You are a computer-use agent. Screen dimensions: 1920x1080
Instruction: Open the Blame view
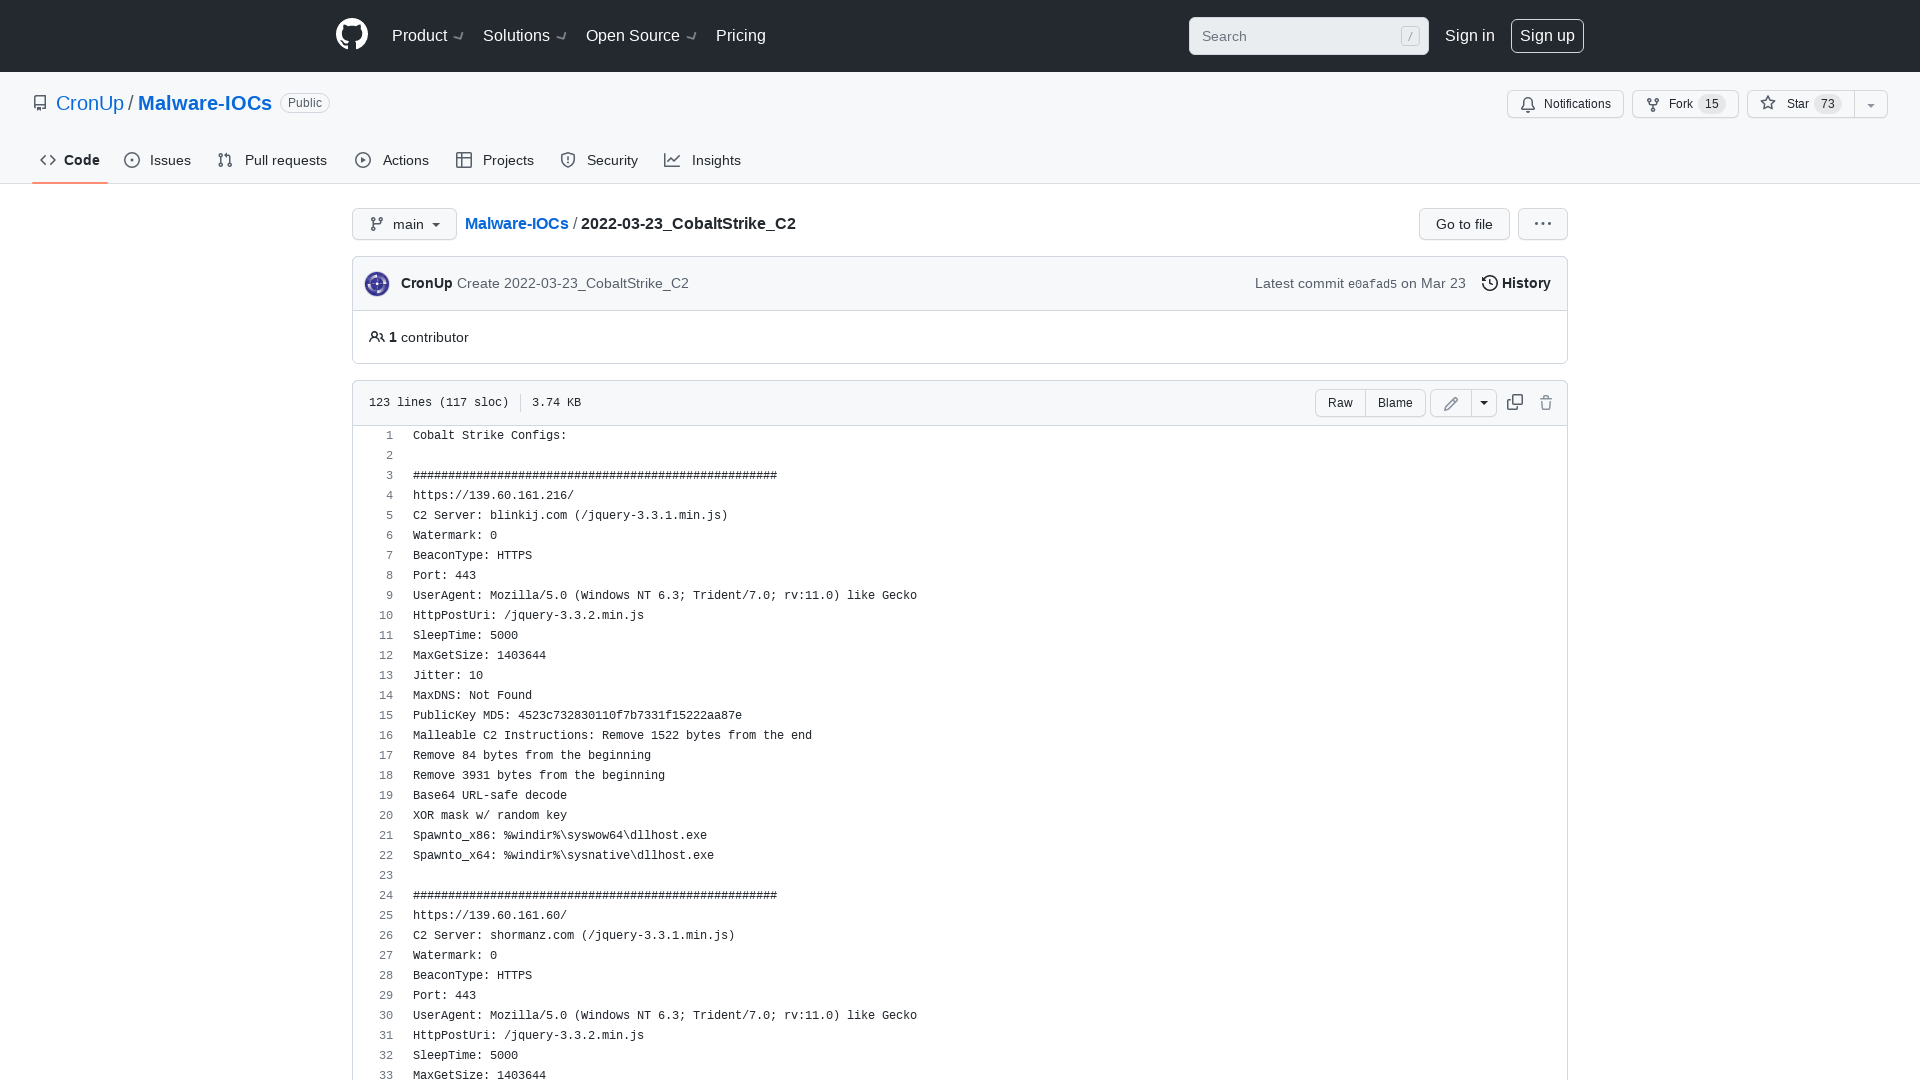tap(1395, 403)
